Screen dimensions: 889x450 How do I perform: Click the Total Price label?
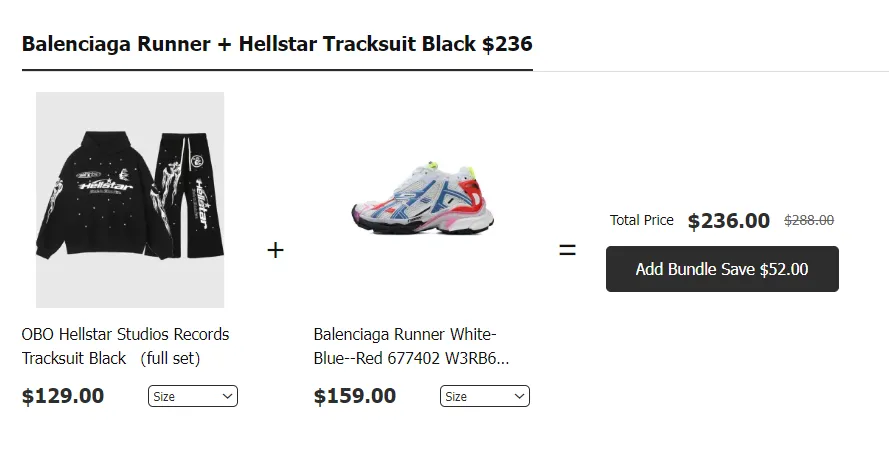[x=642, y=220]
